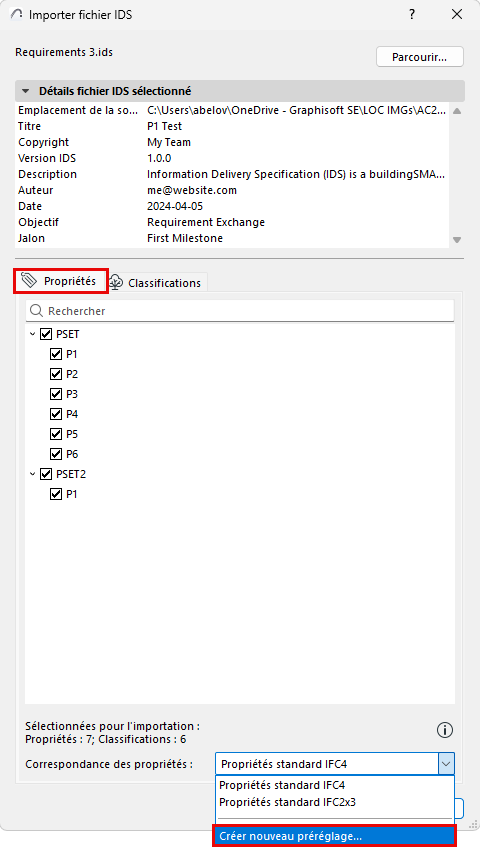Click Version IDS value 1.0.0
480x853 pixels.
pos(159,158)
